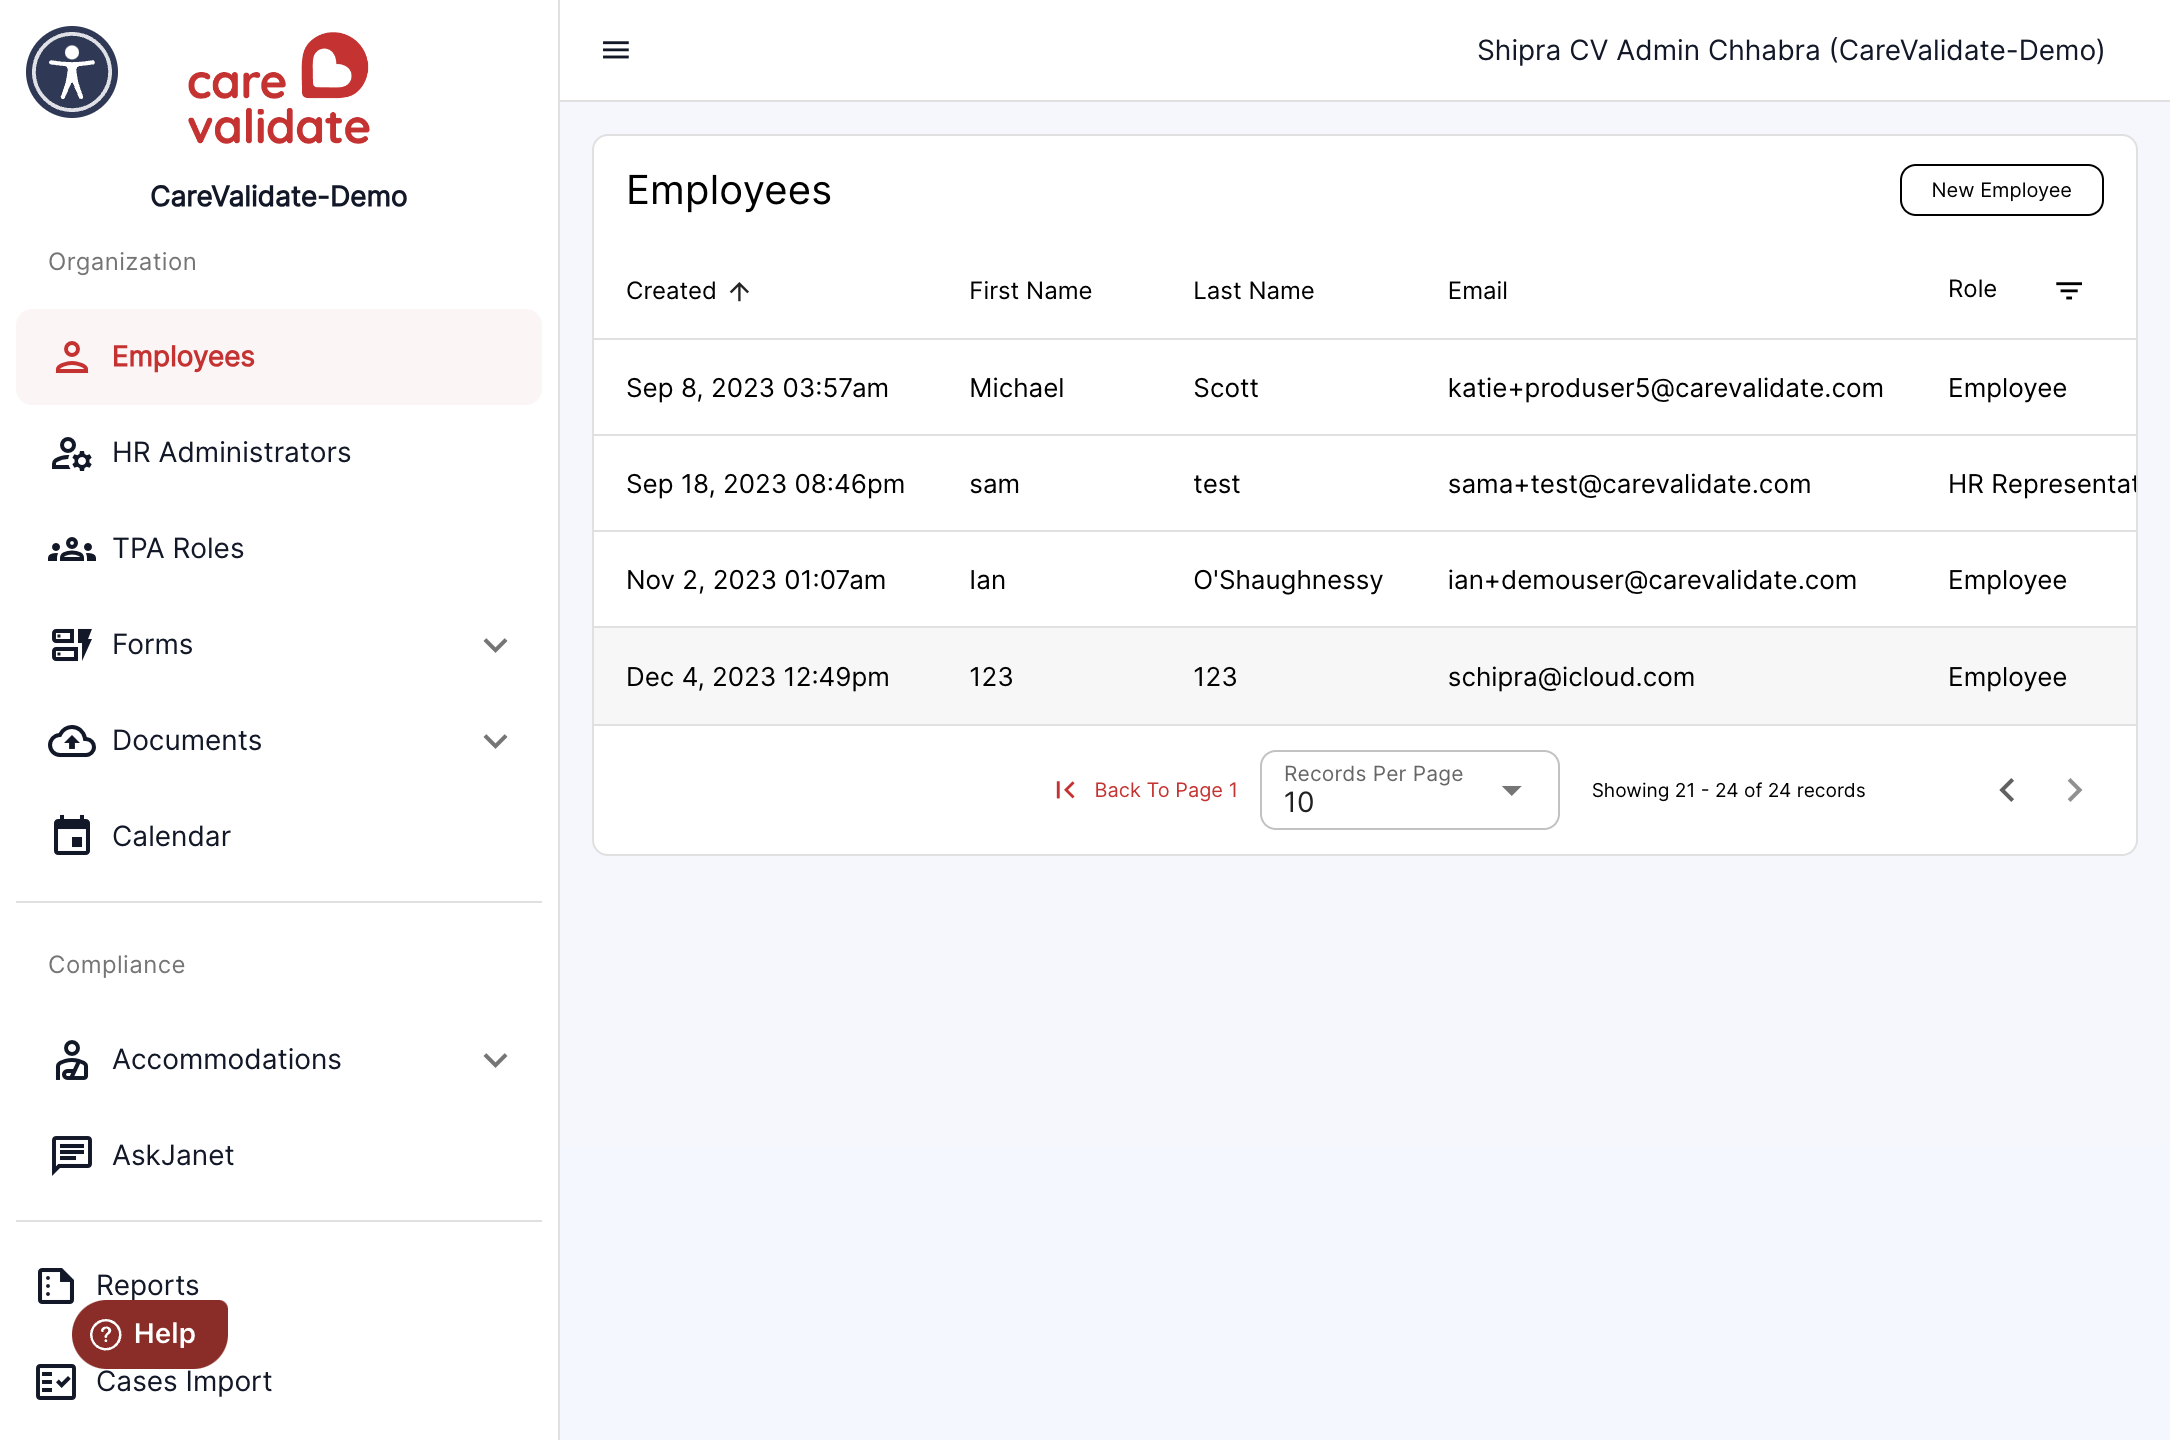The height and width of the screenshot is (1440, 2170).
Task: Expand the Documents submenu chevron
Action: coord(496,741)
